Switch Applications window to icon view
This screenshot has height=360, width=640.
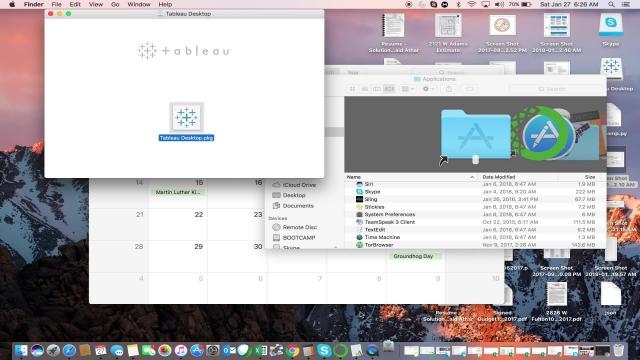click(x=353, y=89)
